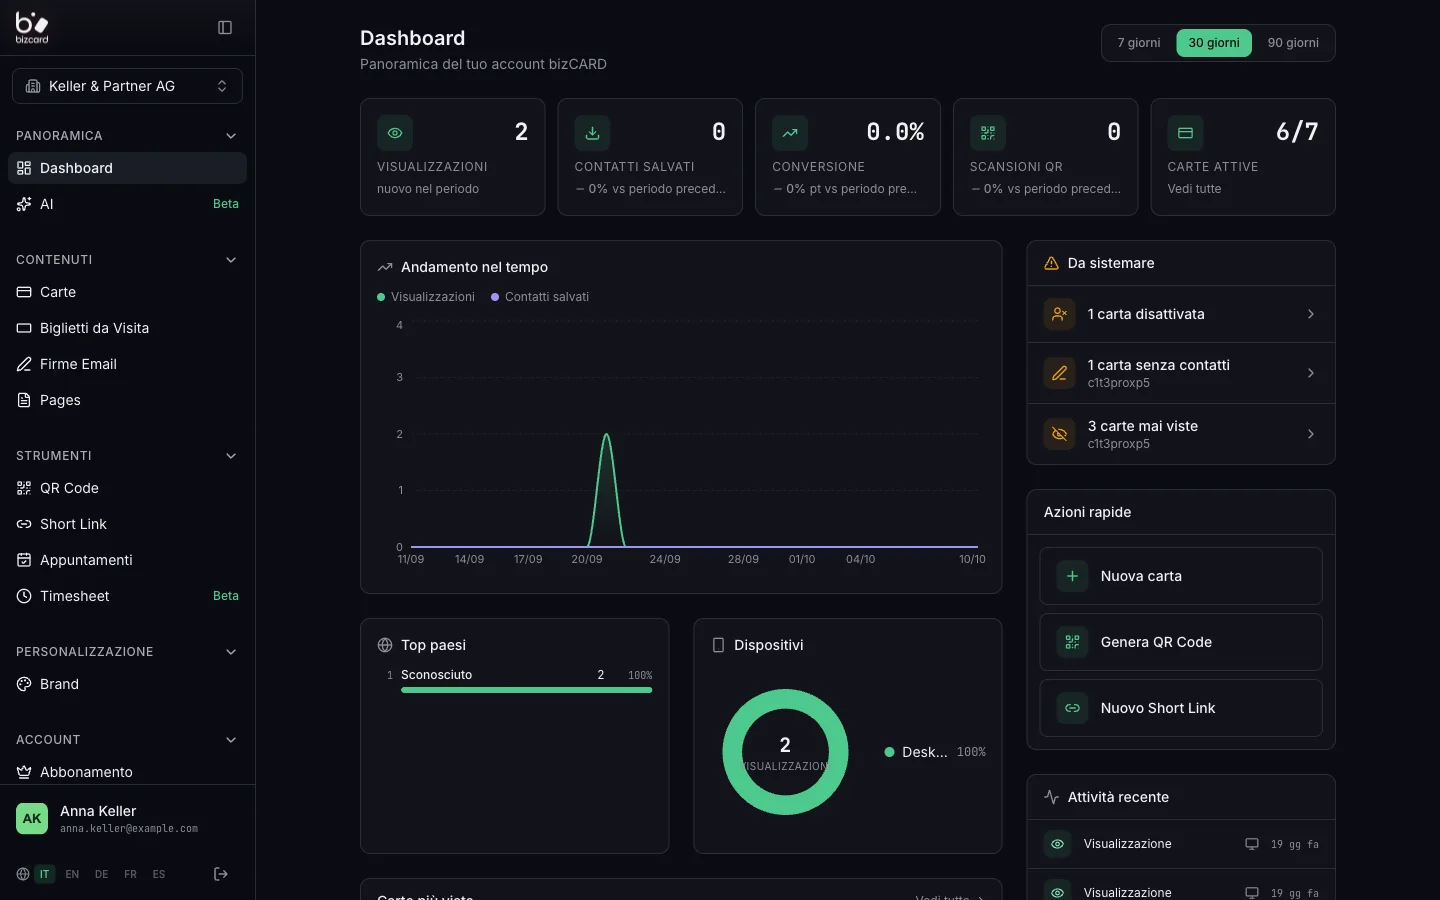This screenshot has width=1440, height=900.
Task: Open Firme Email in the sidebar
Action: pos(127,364)
